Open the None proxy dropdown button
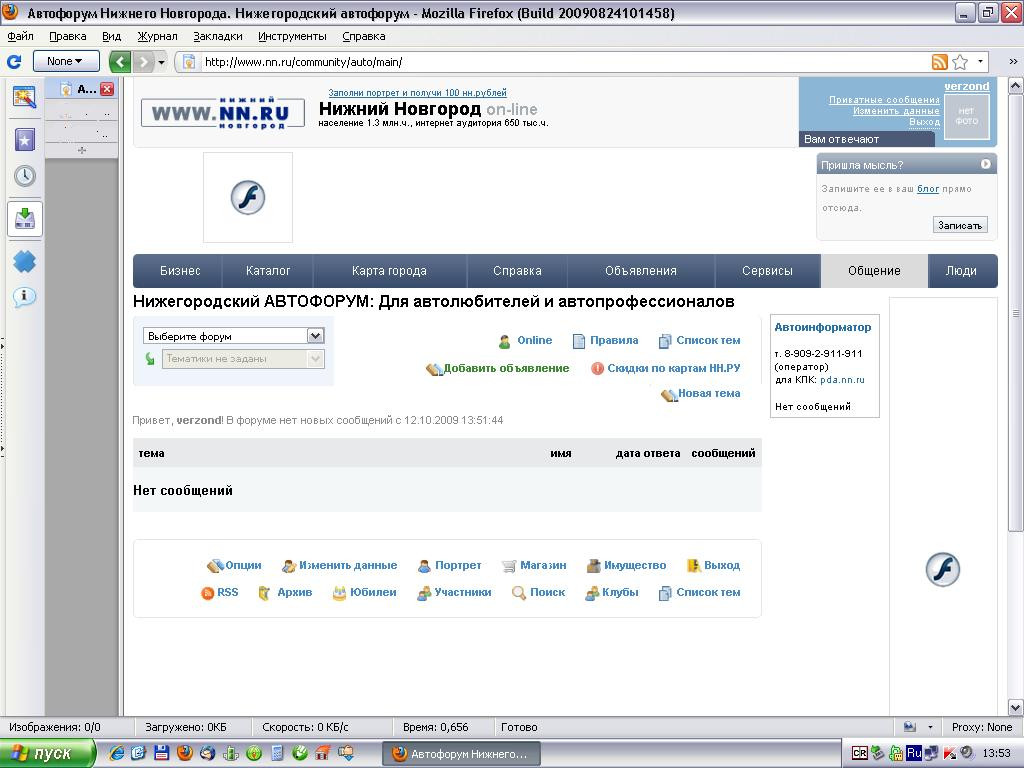The width and height of the screenshot is (1024, 768). [x=66, y=61]
